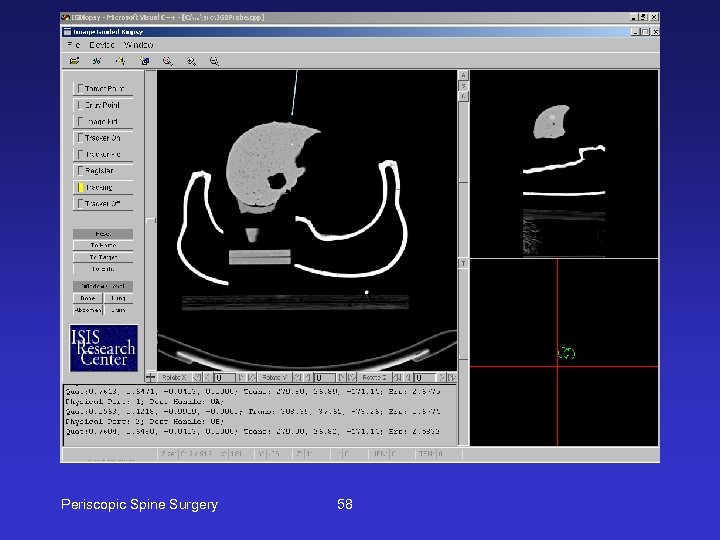Click the Bone window level preset button
The width and height of the screenshot is (720, 540).
pyautogui.click(x=88, y=298)
